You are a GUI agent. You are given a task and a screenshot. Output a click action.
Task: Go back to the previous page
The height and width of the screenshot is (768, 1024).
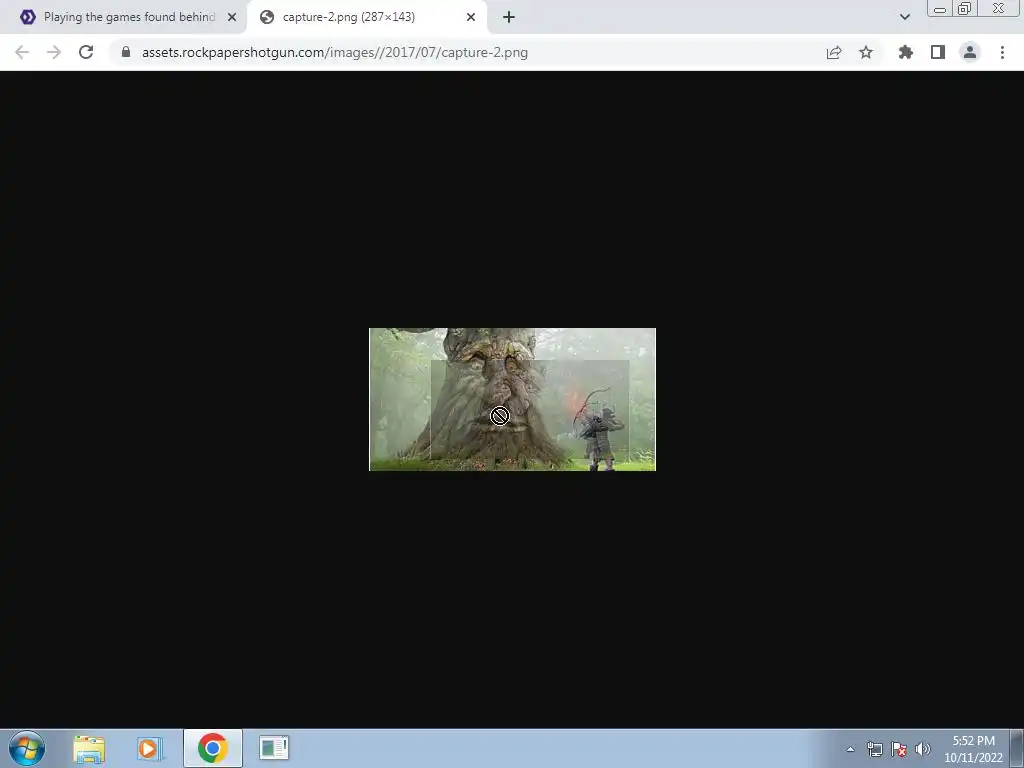click(22, 52)
